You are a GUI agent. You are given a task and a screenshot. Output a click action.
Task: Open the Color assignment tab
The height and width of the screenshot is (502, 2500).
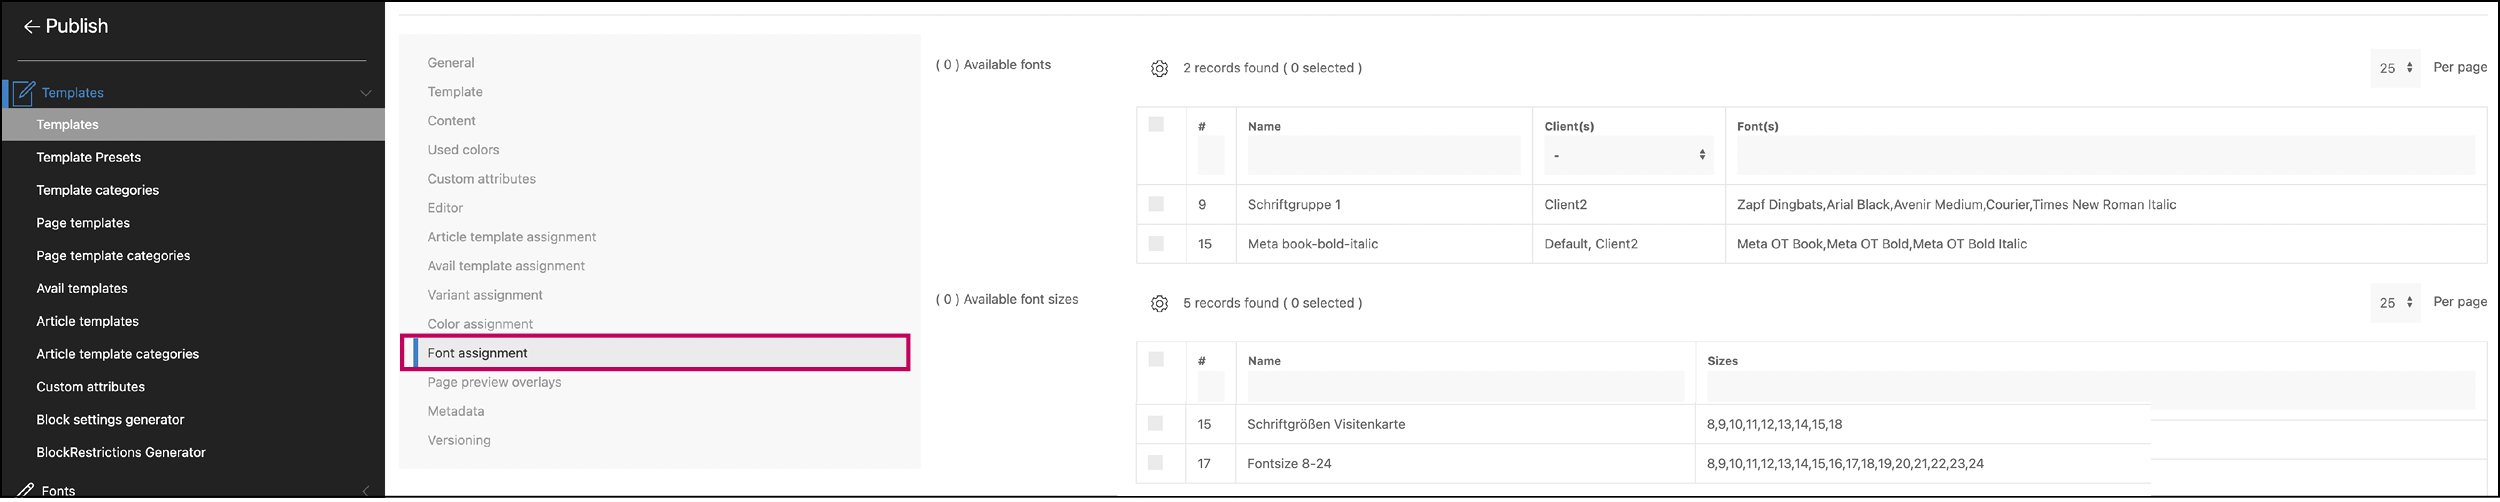[480, 324]
